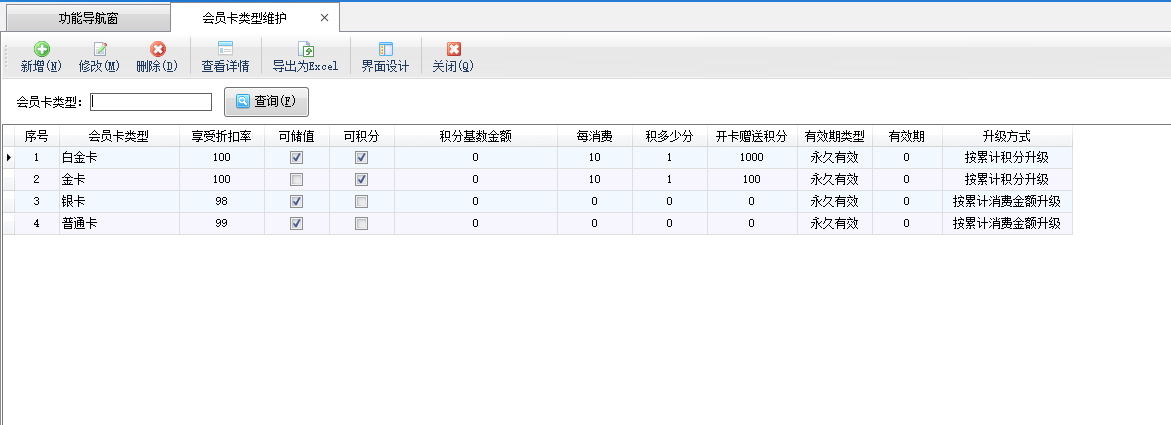Enable 可积分 checkbox for 银卡 row
This screenshot has height=425, width=1171.
click(x=362, y=202)
